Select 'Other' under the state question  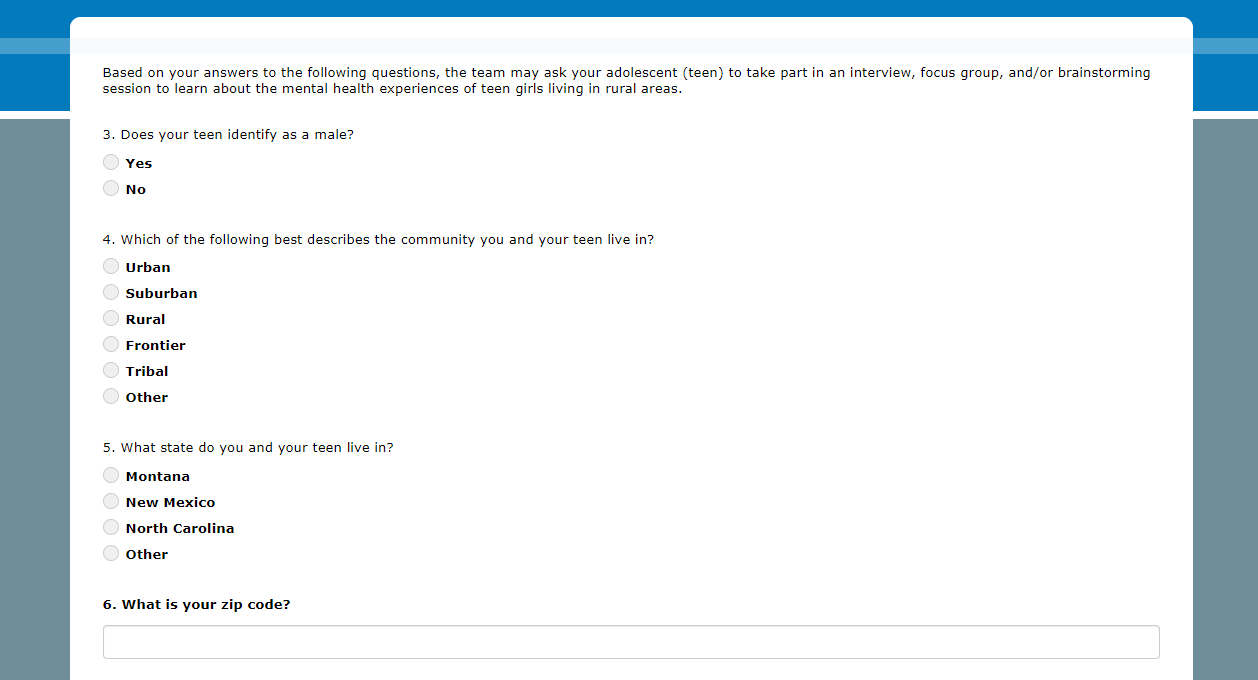111,553
